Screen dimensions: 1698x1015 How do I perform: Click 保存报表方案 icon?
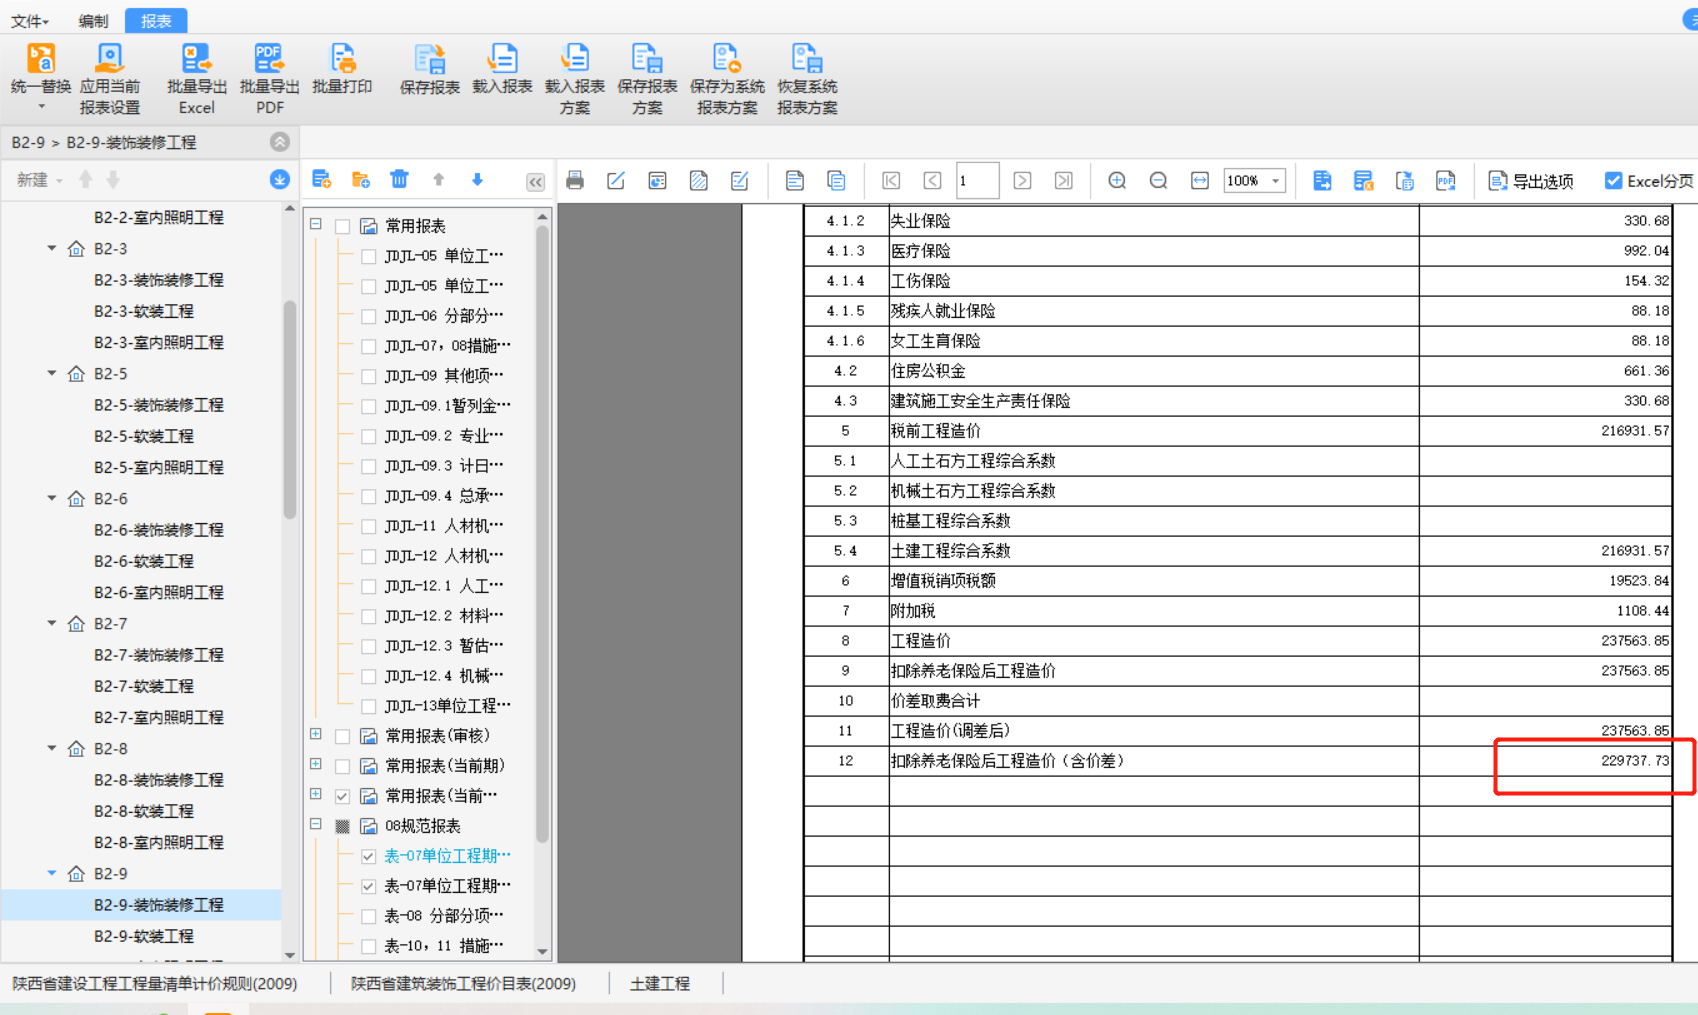647,60
